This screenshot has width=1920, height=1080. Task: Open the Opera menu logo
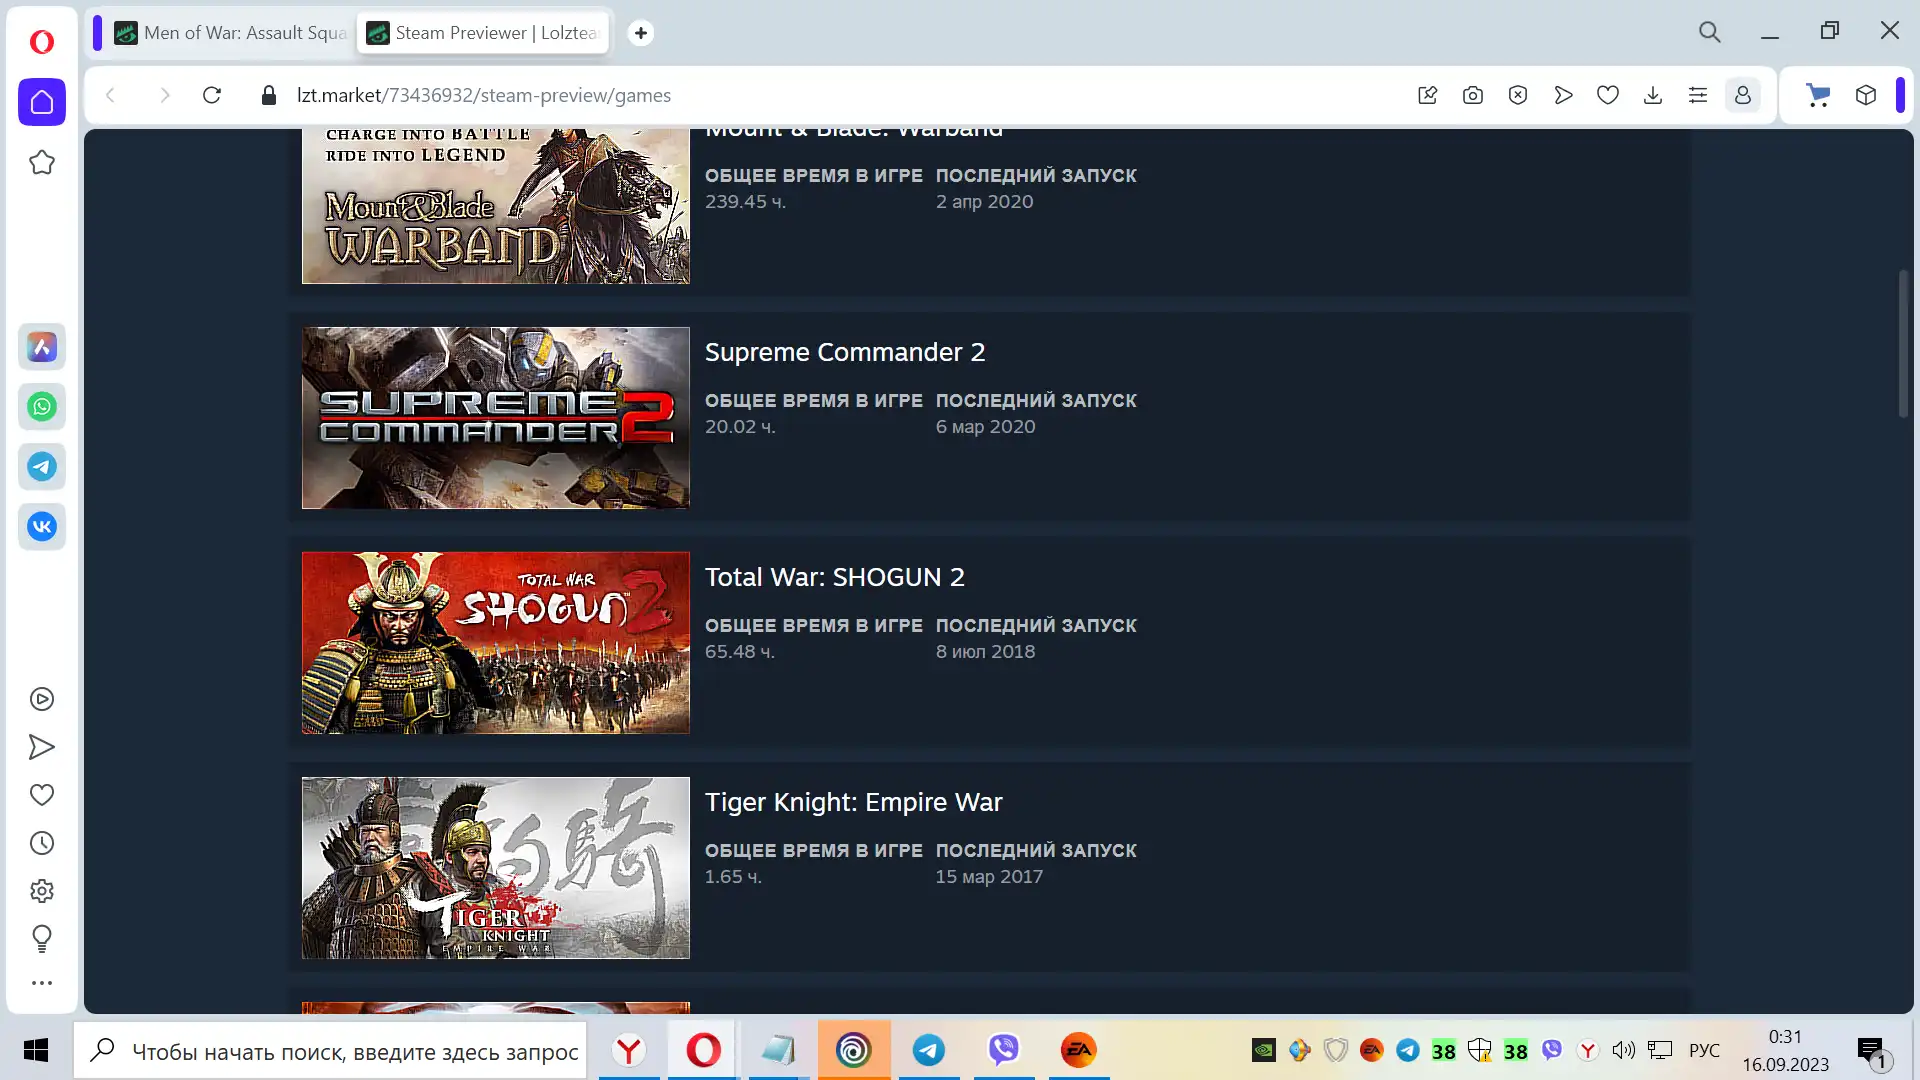42,41
